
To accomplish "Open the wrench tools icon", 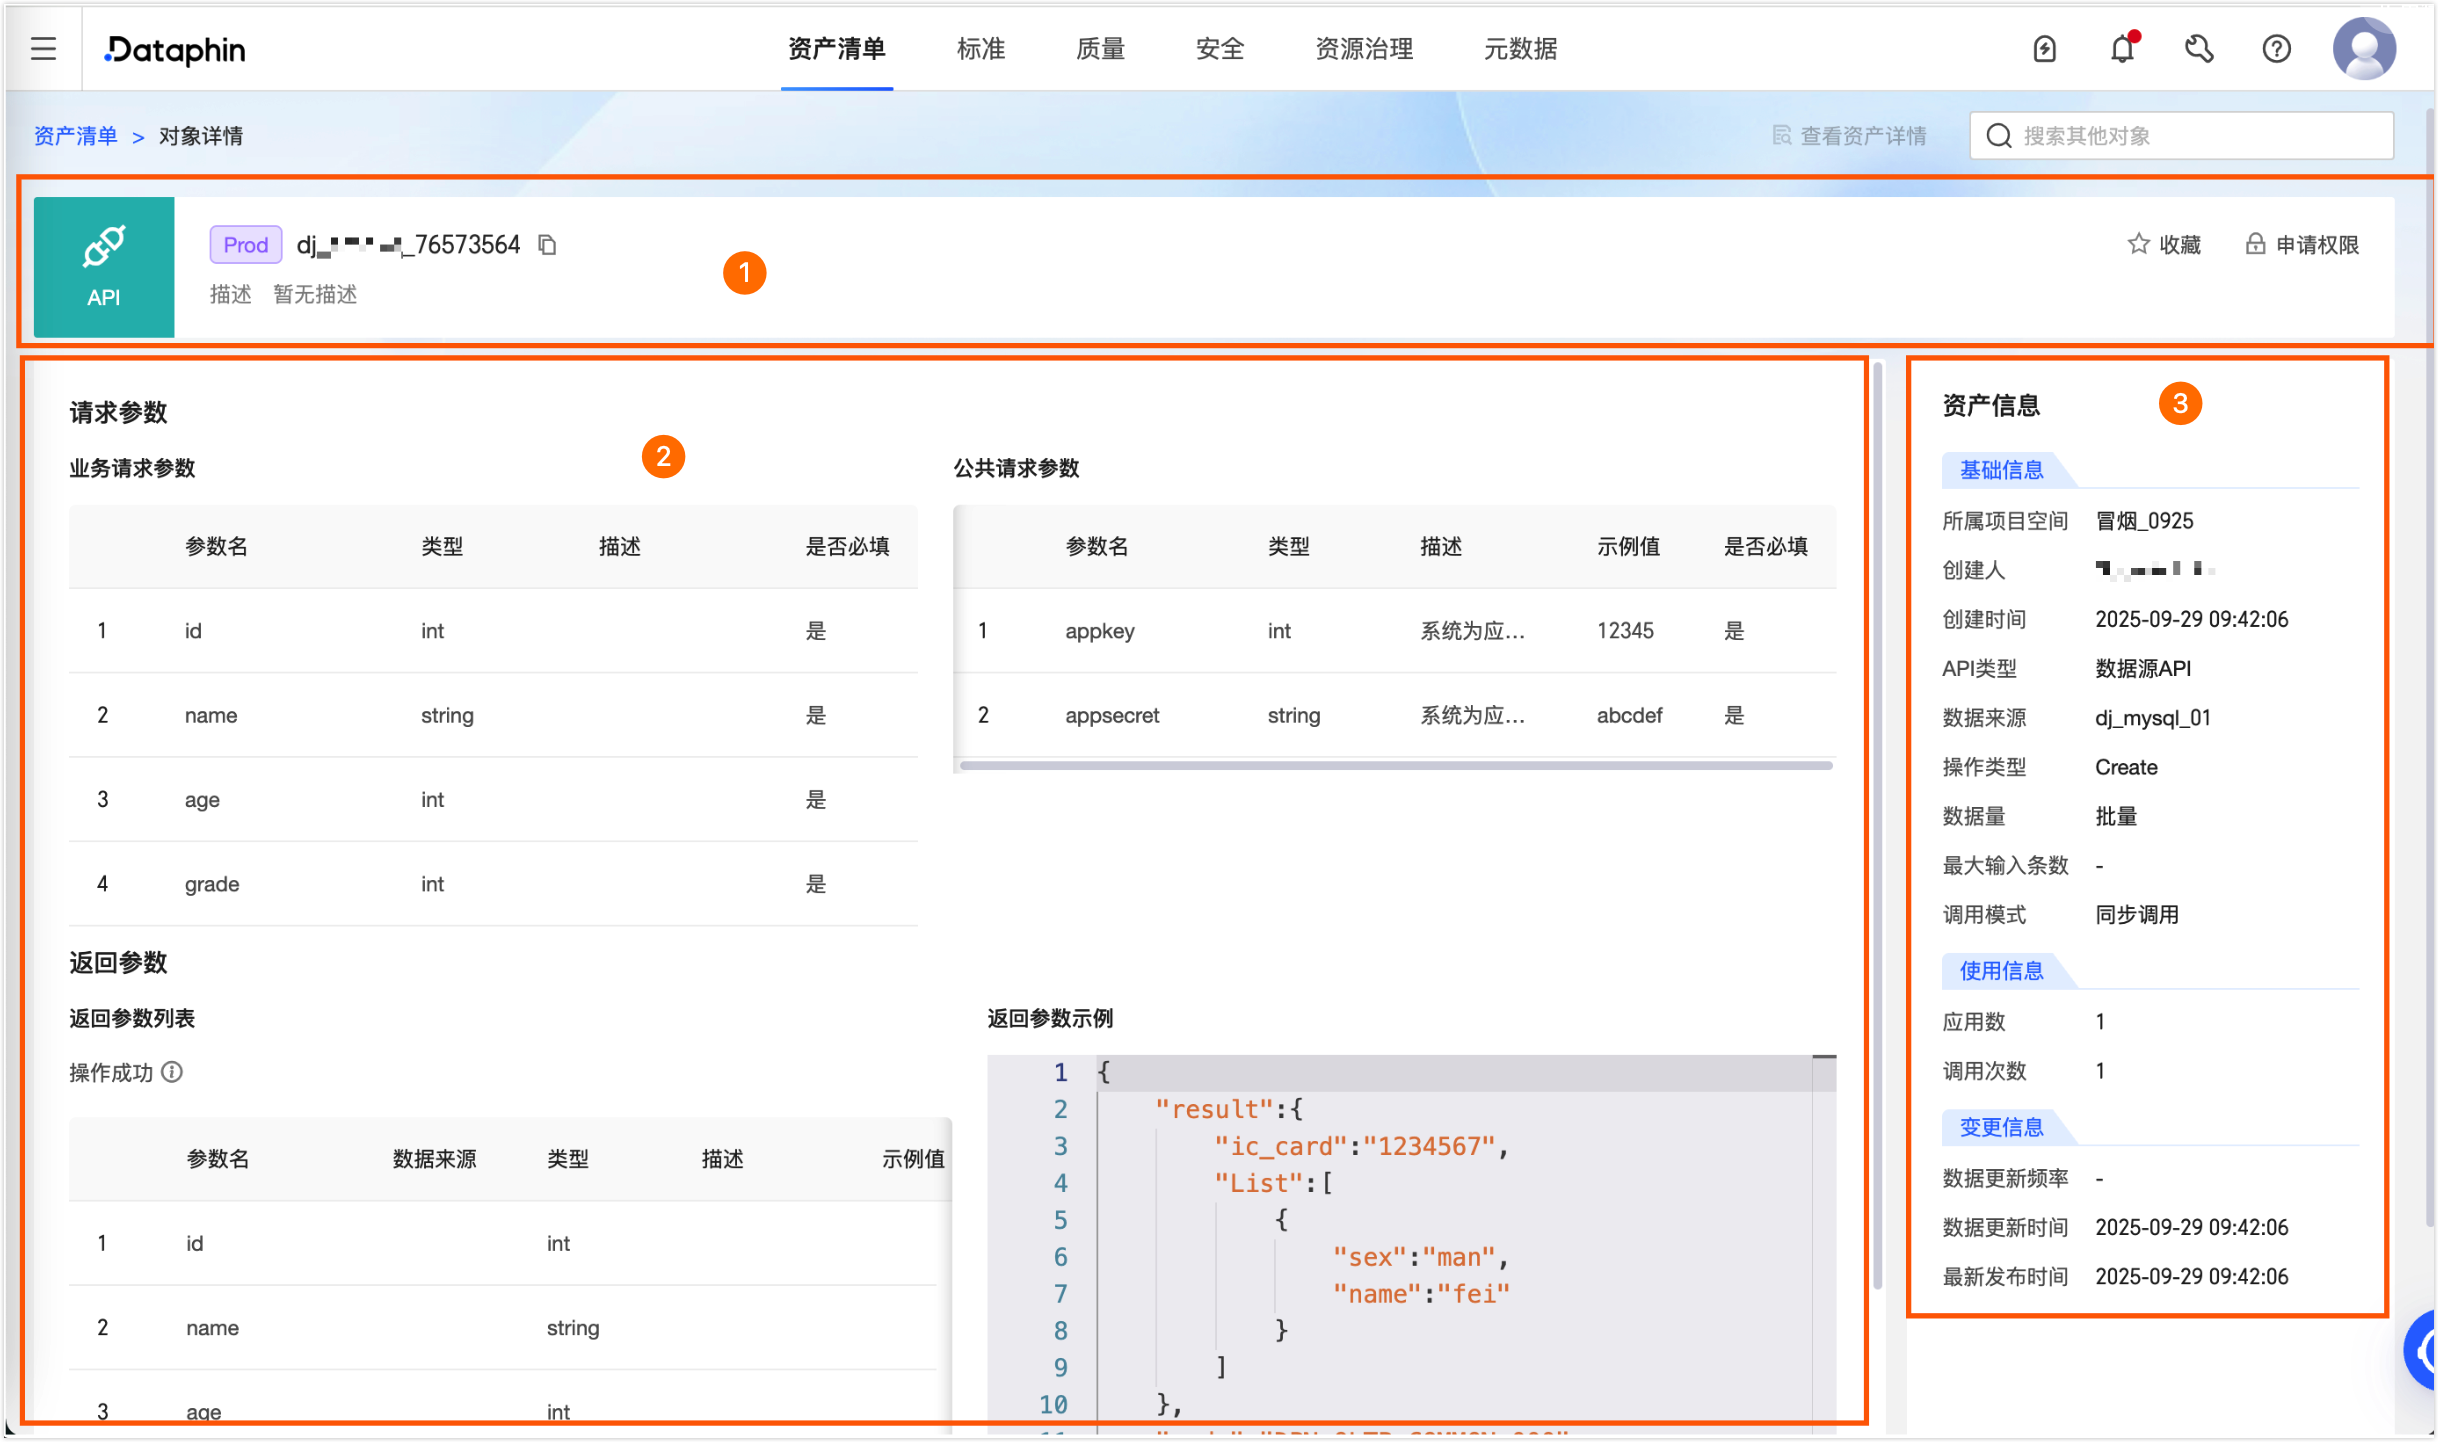I will 2199,48.
